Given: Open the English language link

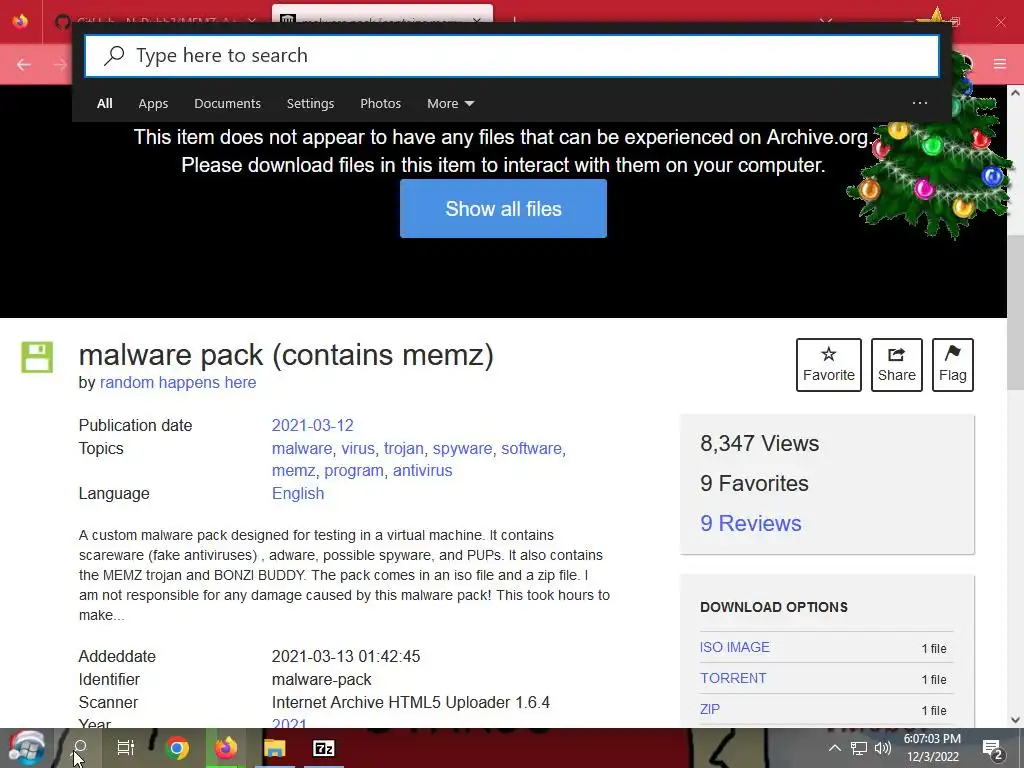Looking at the screenshot, I should tap(298, 494).
